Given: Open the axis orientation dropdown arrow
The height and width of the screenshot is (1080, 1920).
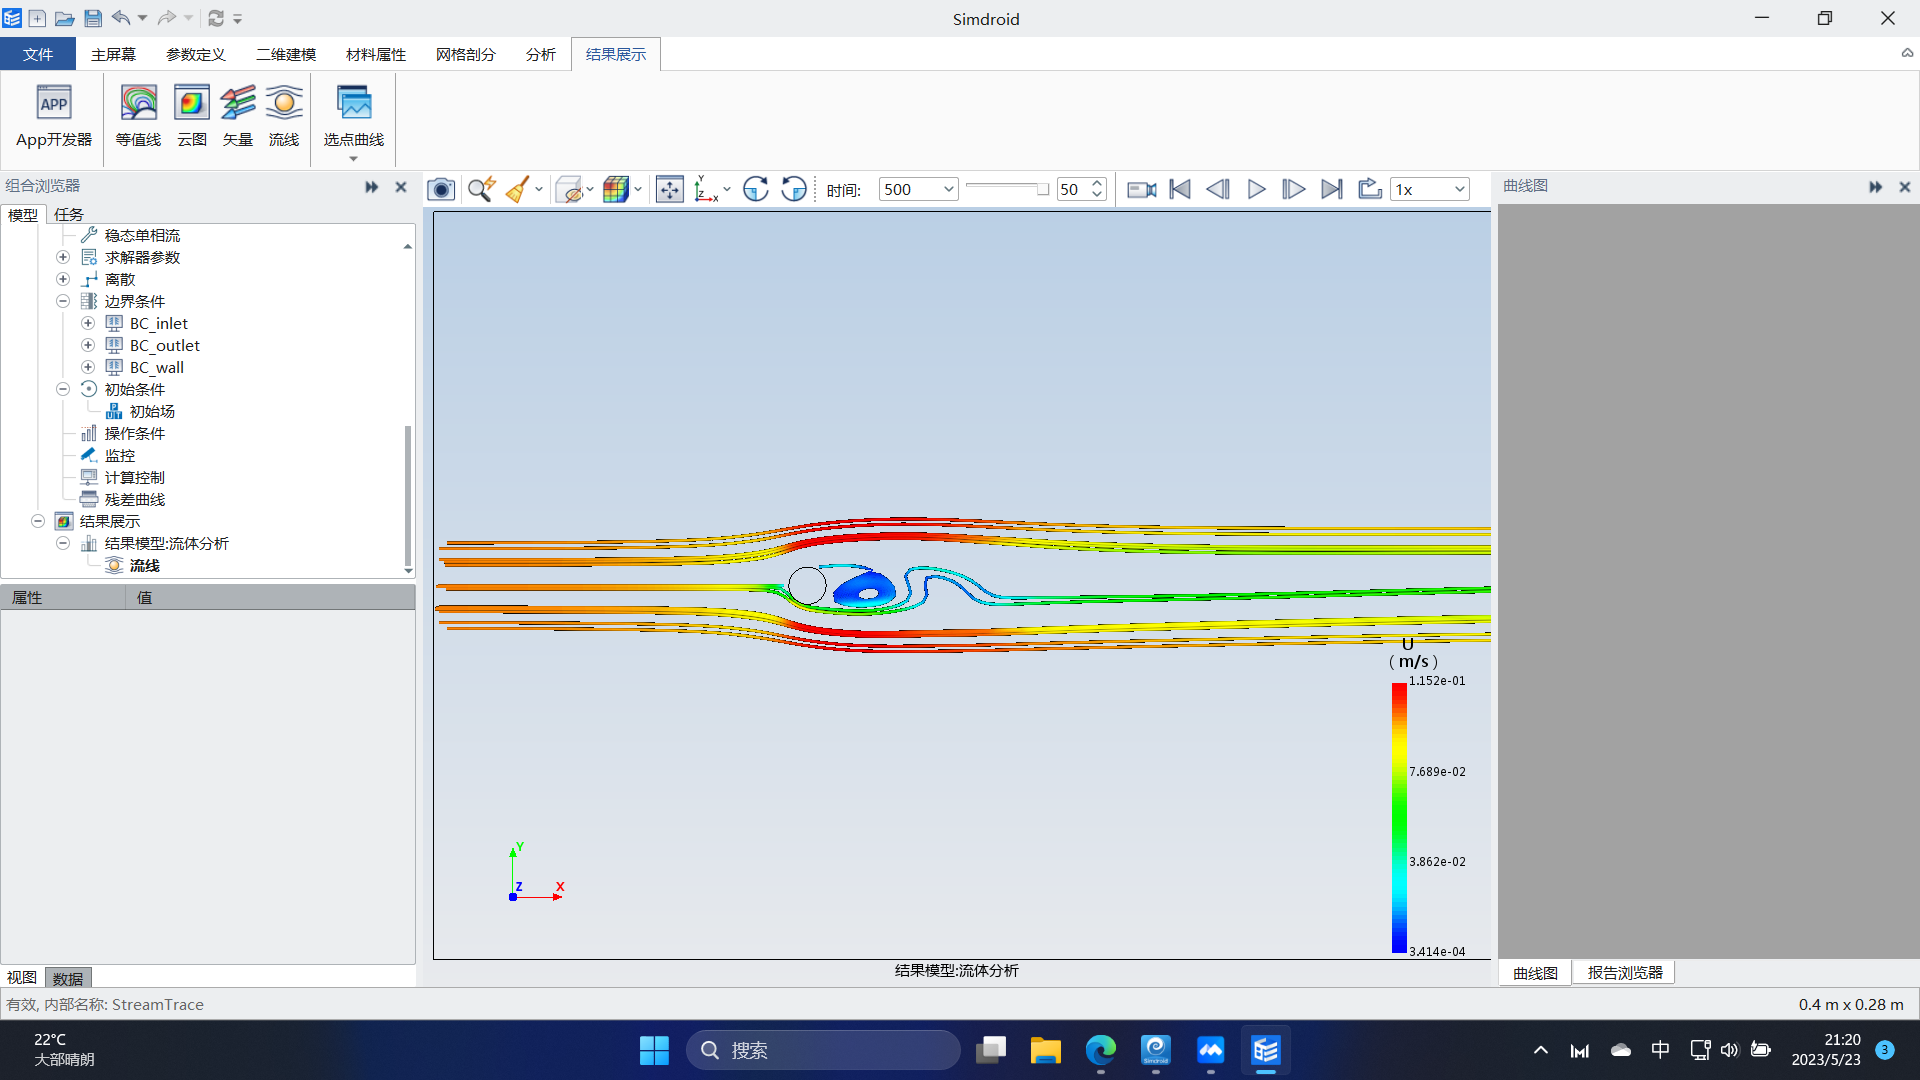Looking at the screenshot, I should point(727,189).
